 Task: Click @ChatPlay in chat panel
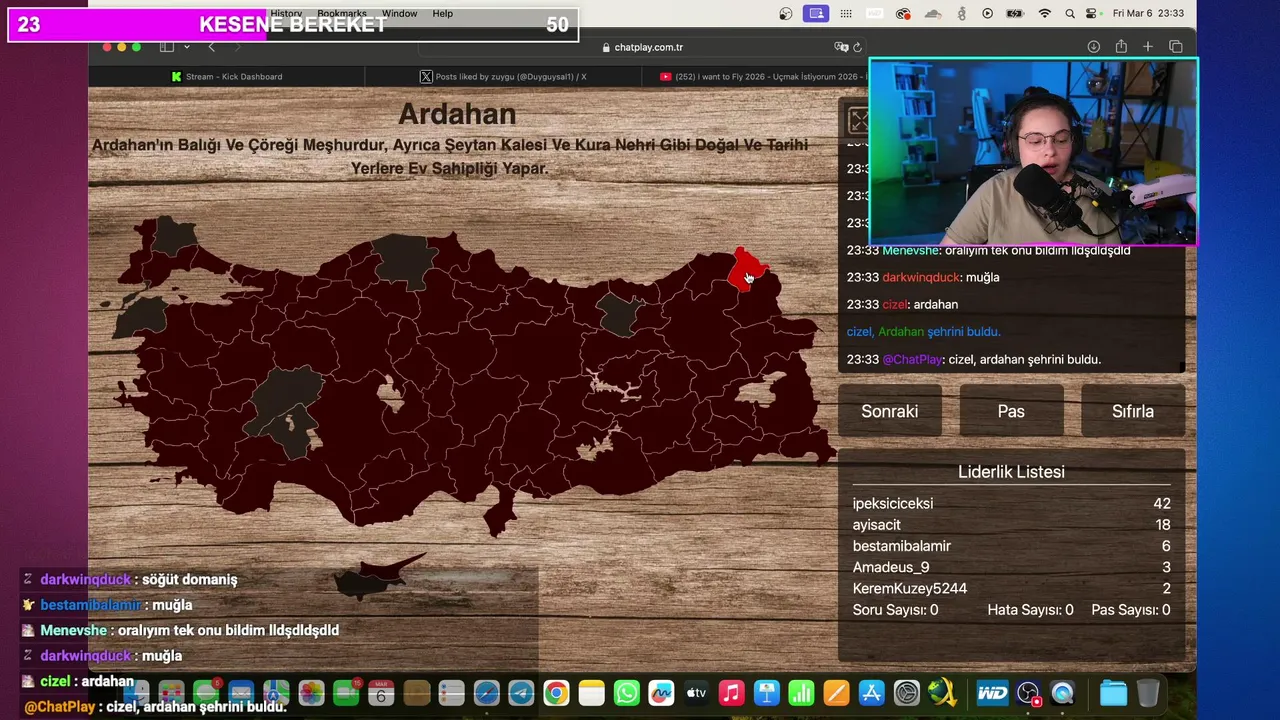click(912, 359)
